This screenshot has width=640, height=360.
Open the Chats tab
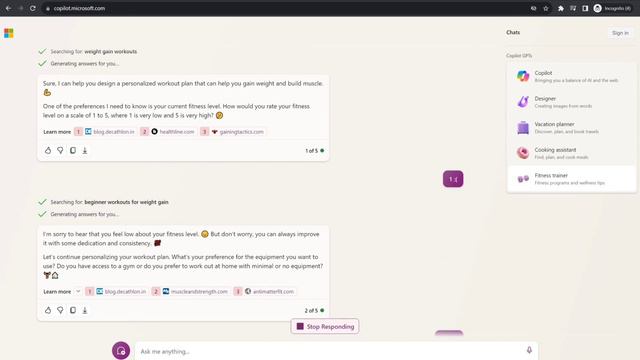513,32
